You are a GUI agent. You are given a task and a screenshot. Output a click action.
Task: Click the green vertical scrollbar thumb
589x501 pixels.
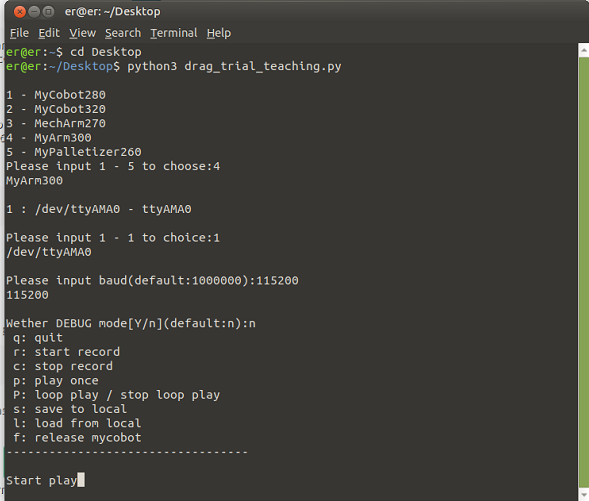583,272
